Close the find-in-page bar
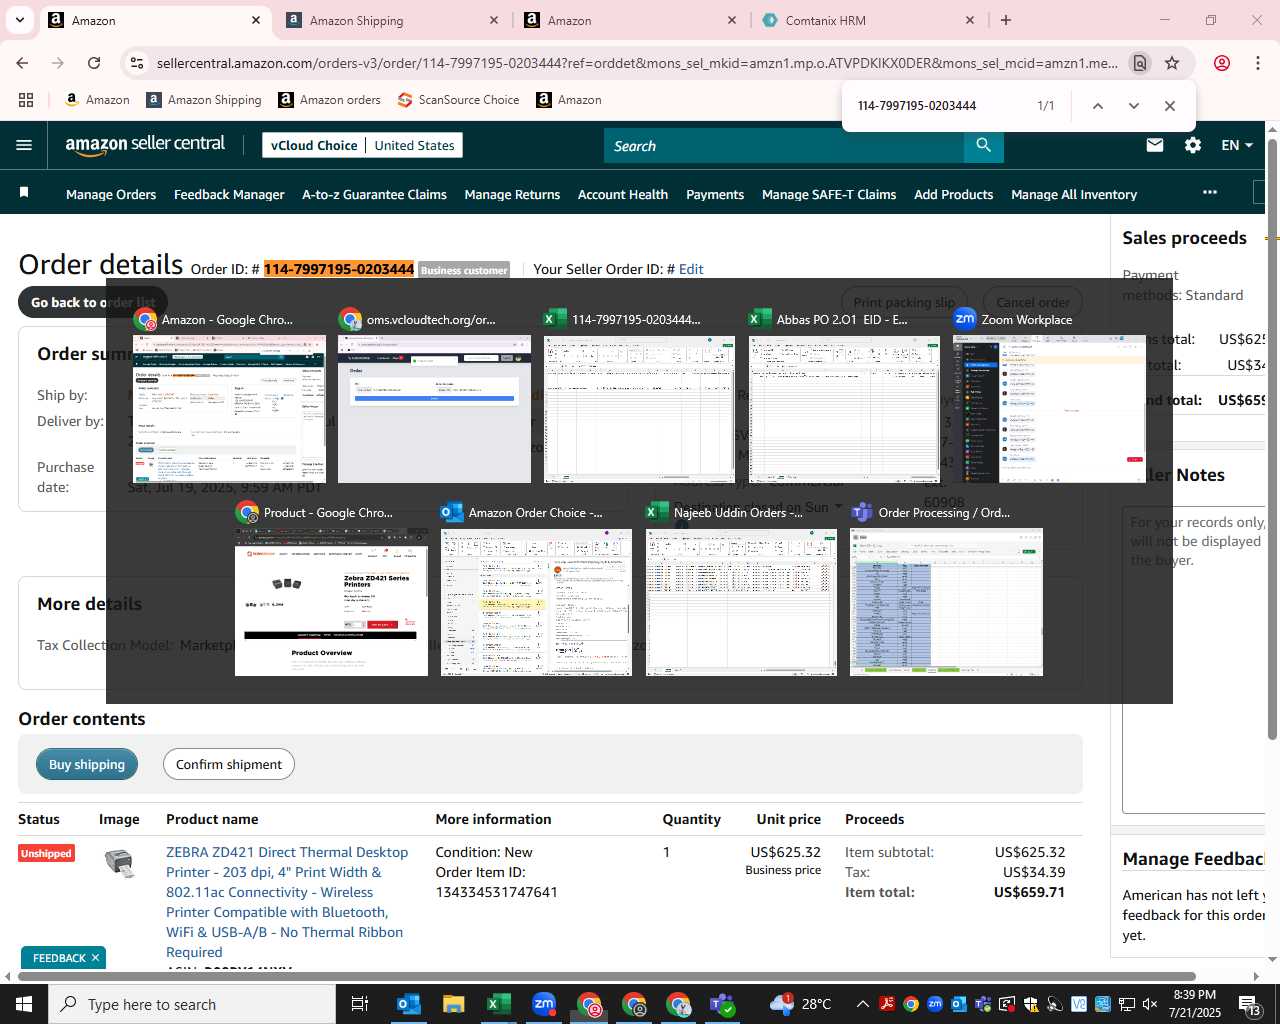The image size is (1280, 1024). 1170,106
